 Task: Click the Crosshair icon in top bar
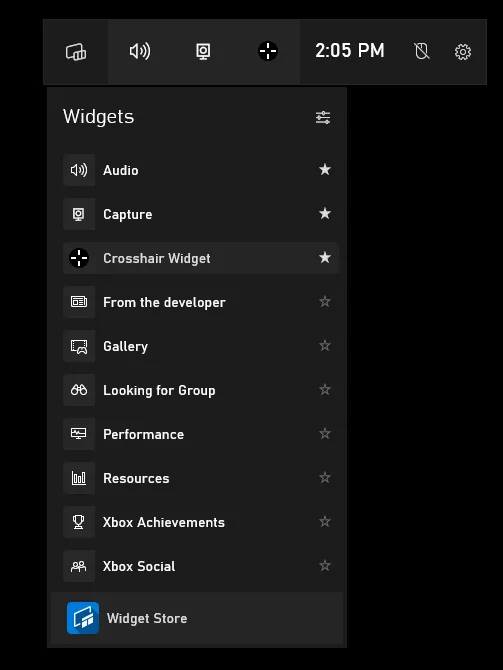268,51
